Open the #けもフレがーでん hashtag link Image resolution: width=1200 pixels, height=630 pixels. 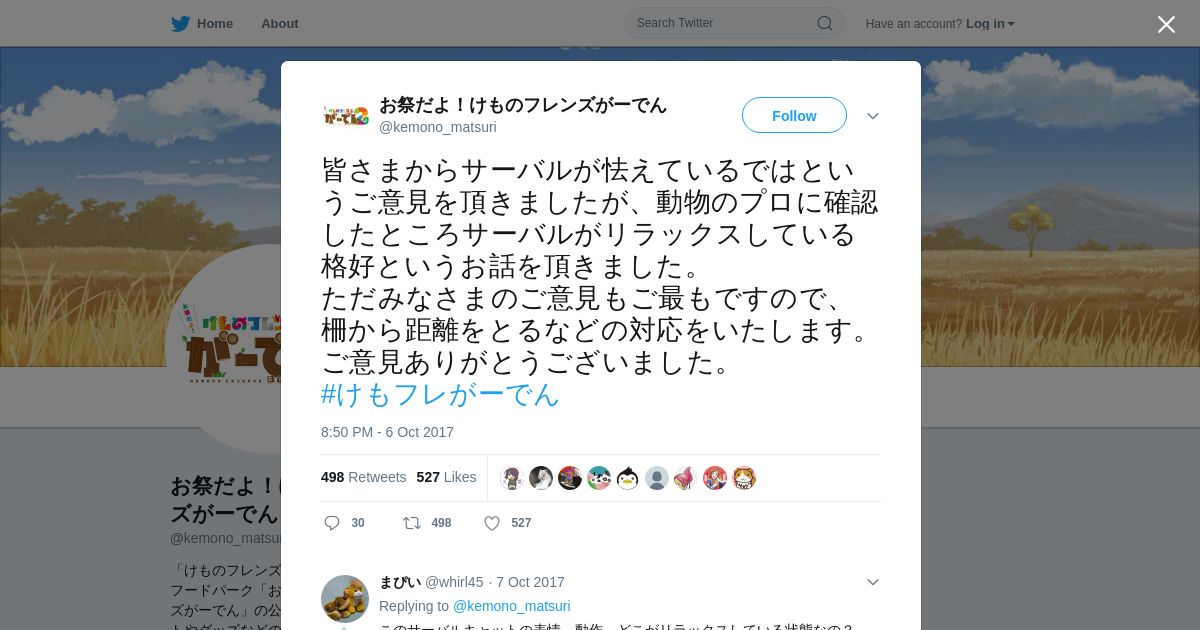pyautogui.click(x=440, y=394)
